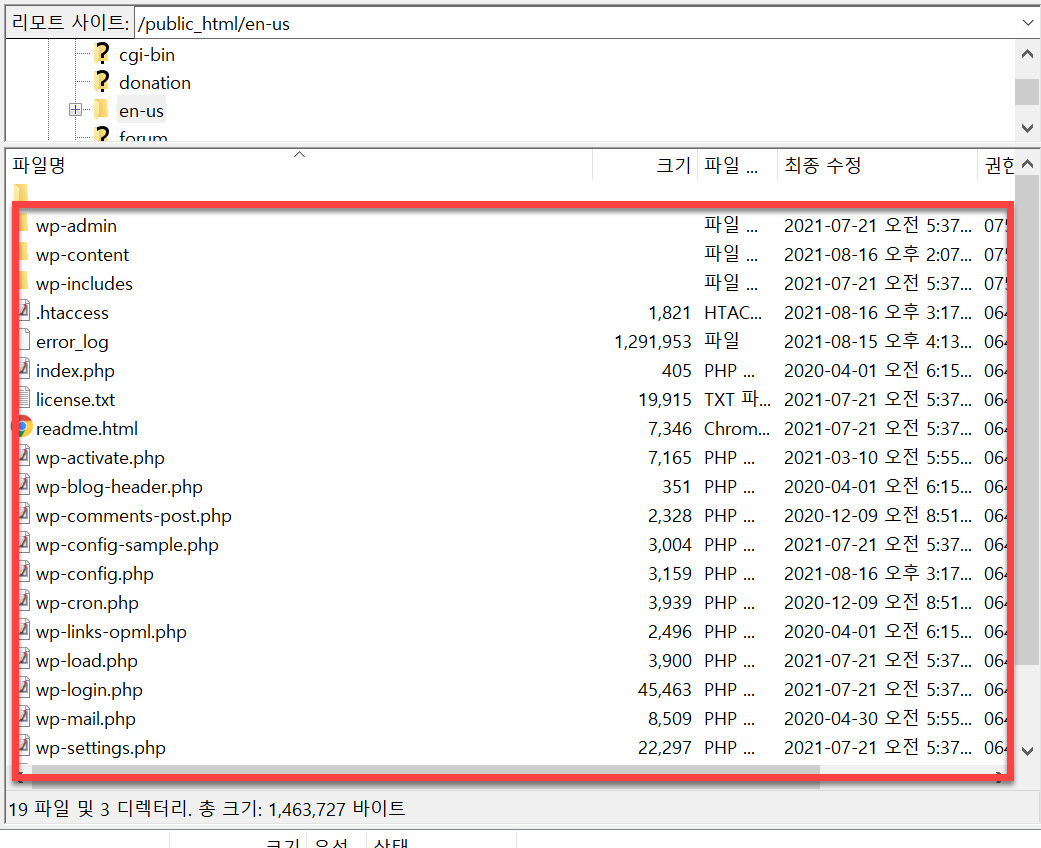Select the wp-content folder

coord(82,255)
